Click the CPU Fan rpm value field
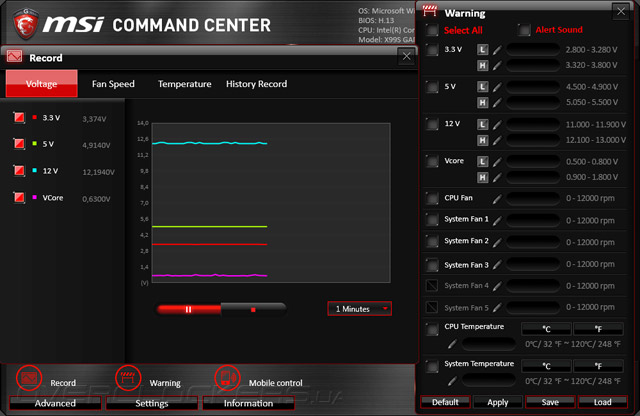Viewport: 640px width, 416px height. (533, 199)
